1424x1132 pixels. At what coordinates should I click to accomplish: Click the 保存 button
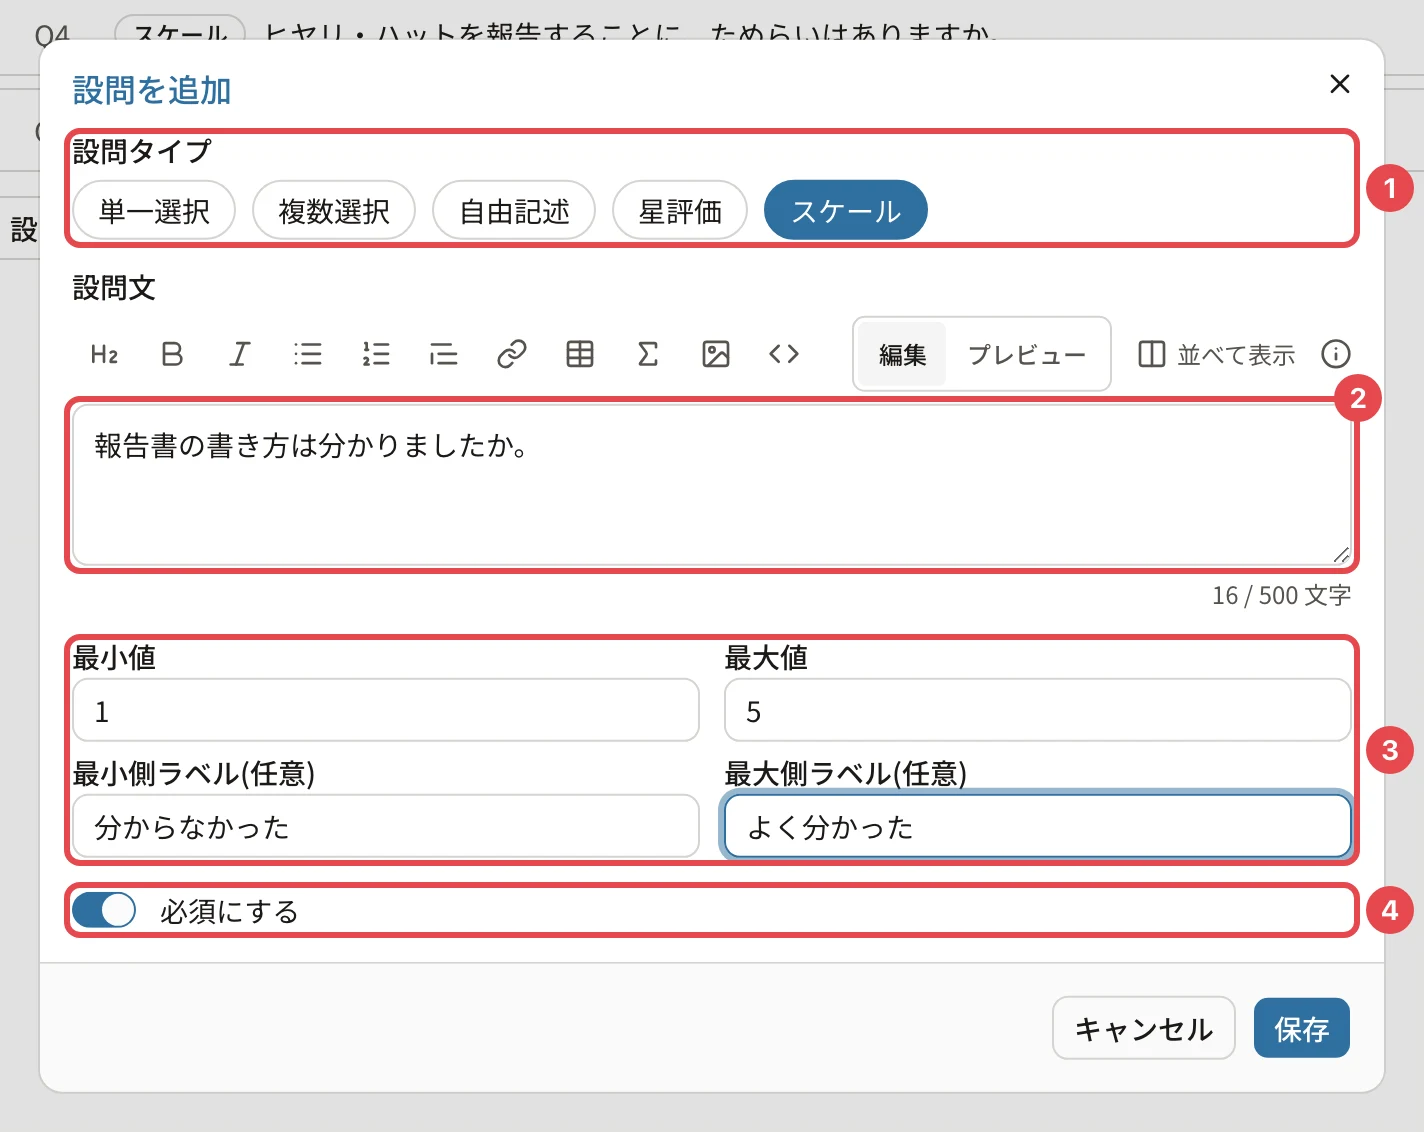coord(1302,1028)
